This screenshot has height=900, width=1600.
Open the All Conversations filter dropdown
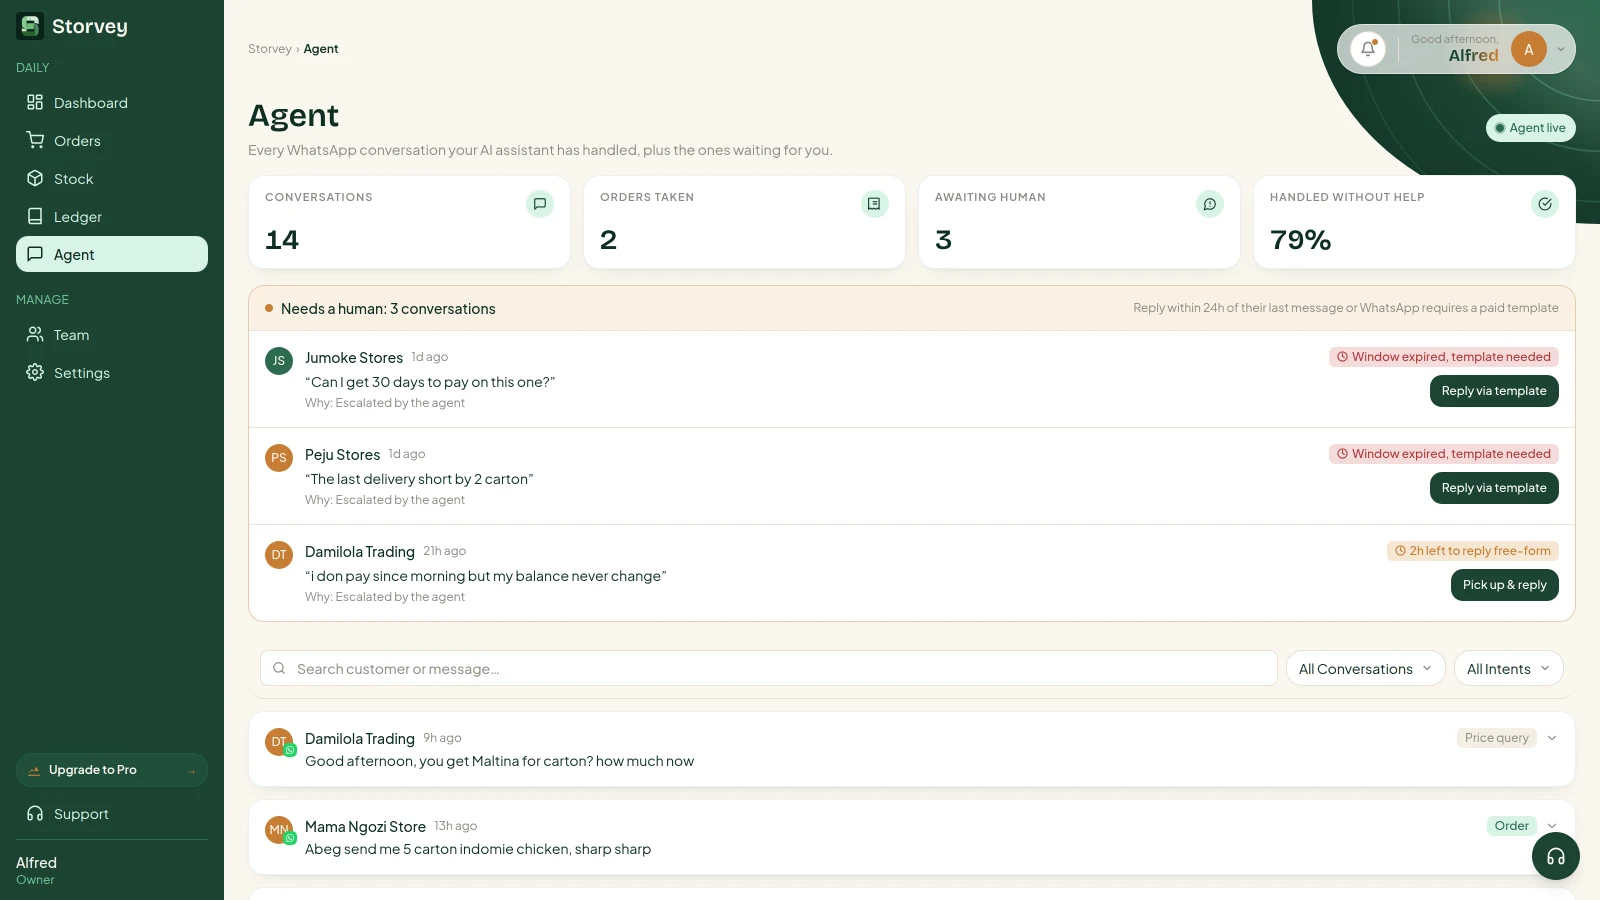1365,669
